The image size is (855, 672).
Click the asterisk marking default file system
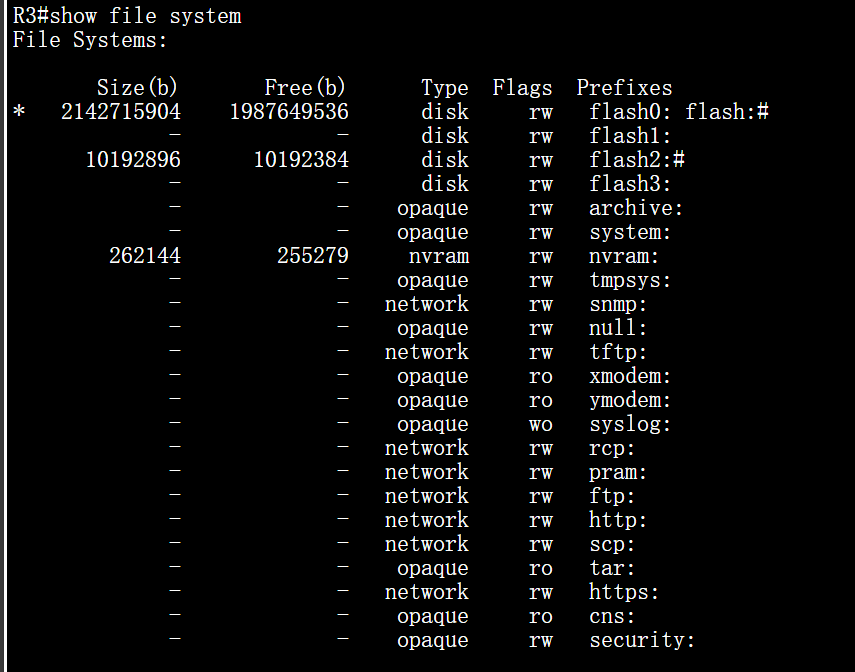point(19,112)
